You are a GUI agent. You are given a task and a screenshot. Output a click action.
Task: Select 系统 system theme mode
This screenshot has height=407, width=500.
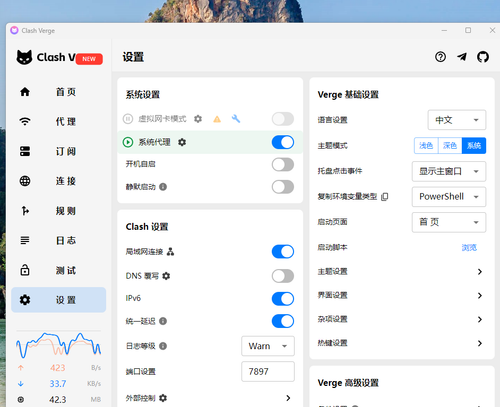pyautogui.click(x=474, y=146)
